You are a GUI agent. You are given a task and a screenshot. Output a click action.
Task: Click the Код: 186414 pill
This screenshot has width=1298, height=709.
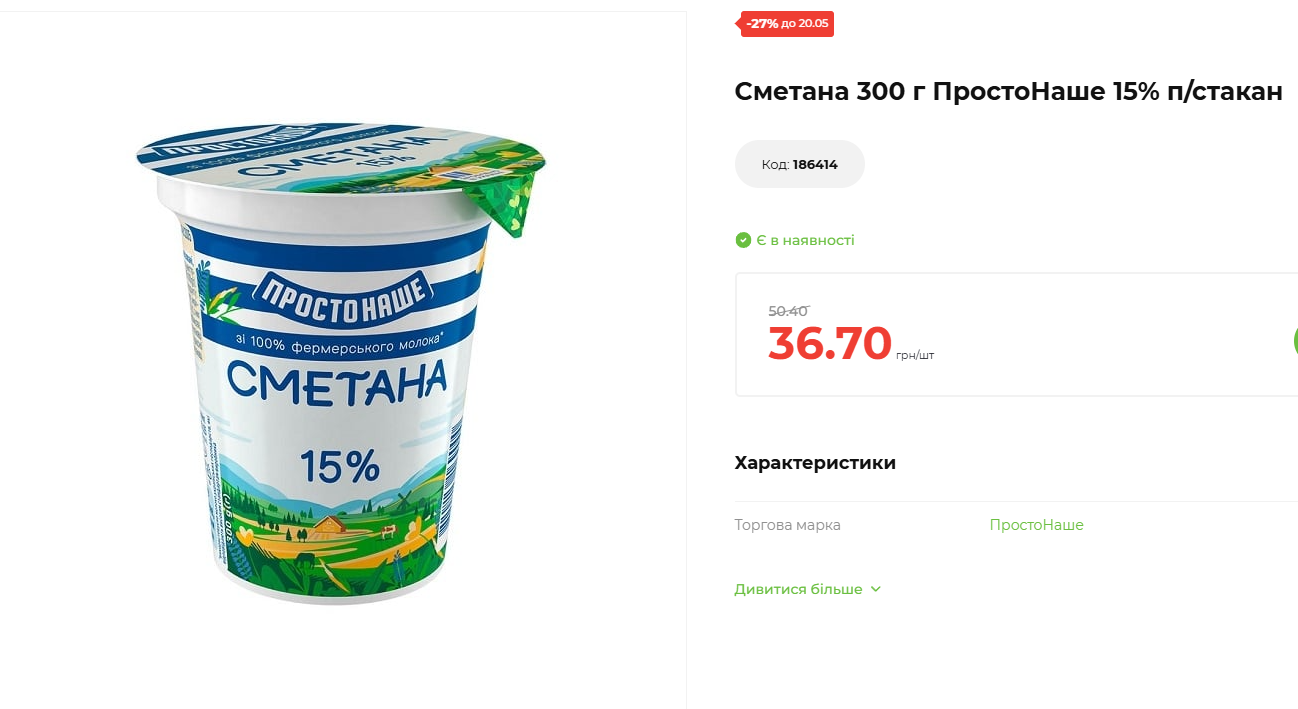799,164
